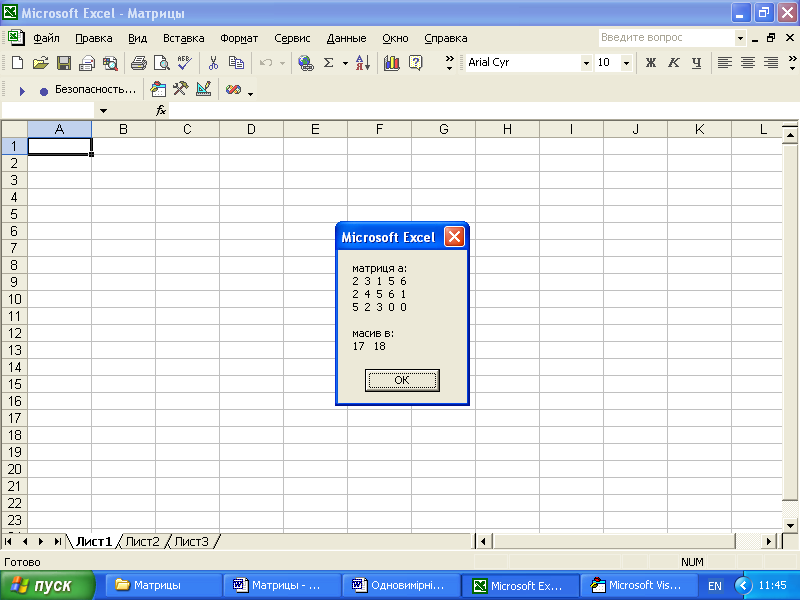
Task: Open the Visual Basic Editor icon
Action: point(158,89)
